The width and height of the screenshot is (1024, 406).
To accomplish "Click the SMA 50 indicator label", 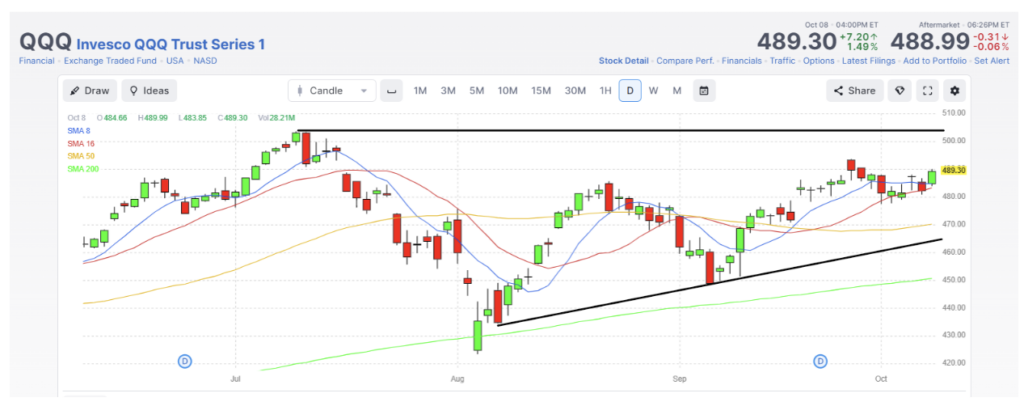I will tap(81, 156).
